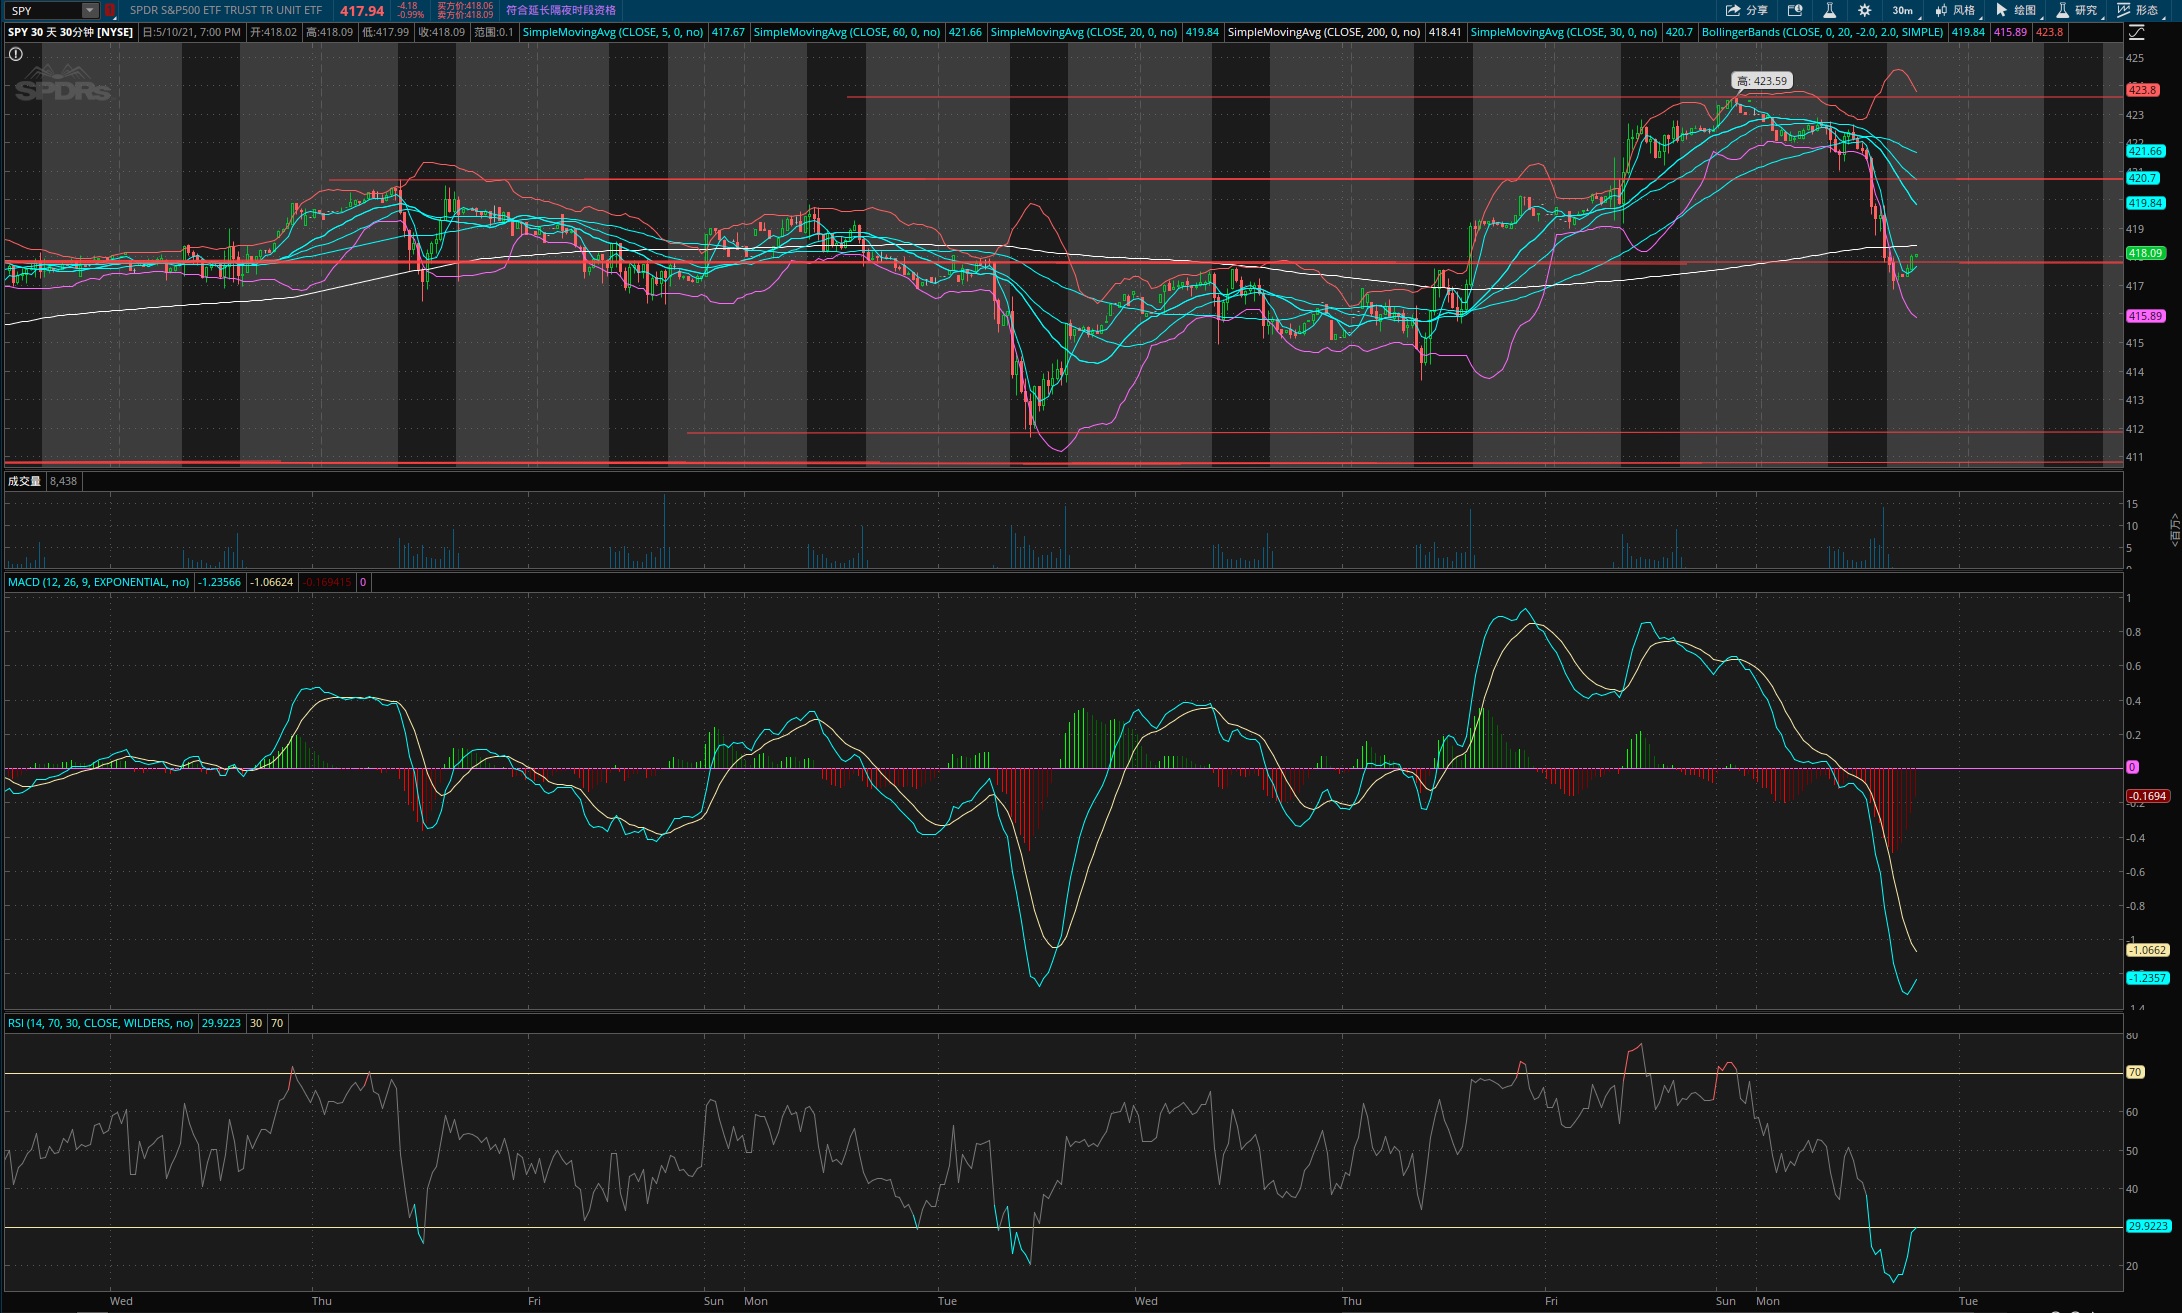This screenshot has width=2182, height=1313.
Task: Click the Thu label after Wed on time axis
Action: (x=321, y=1301)
